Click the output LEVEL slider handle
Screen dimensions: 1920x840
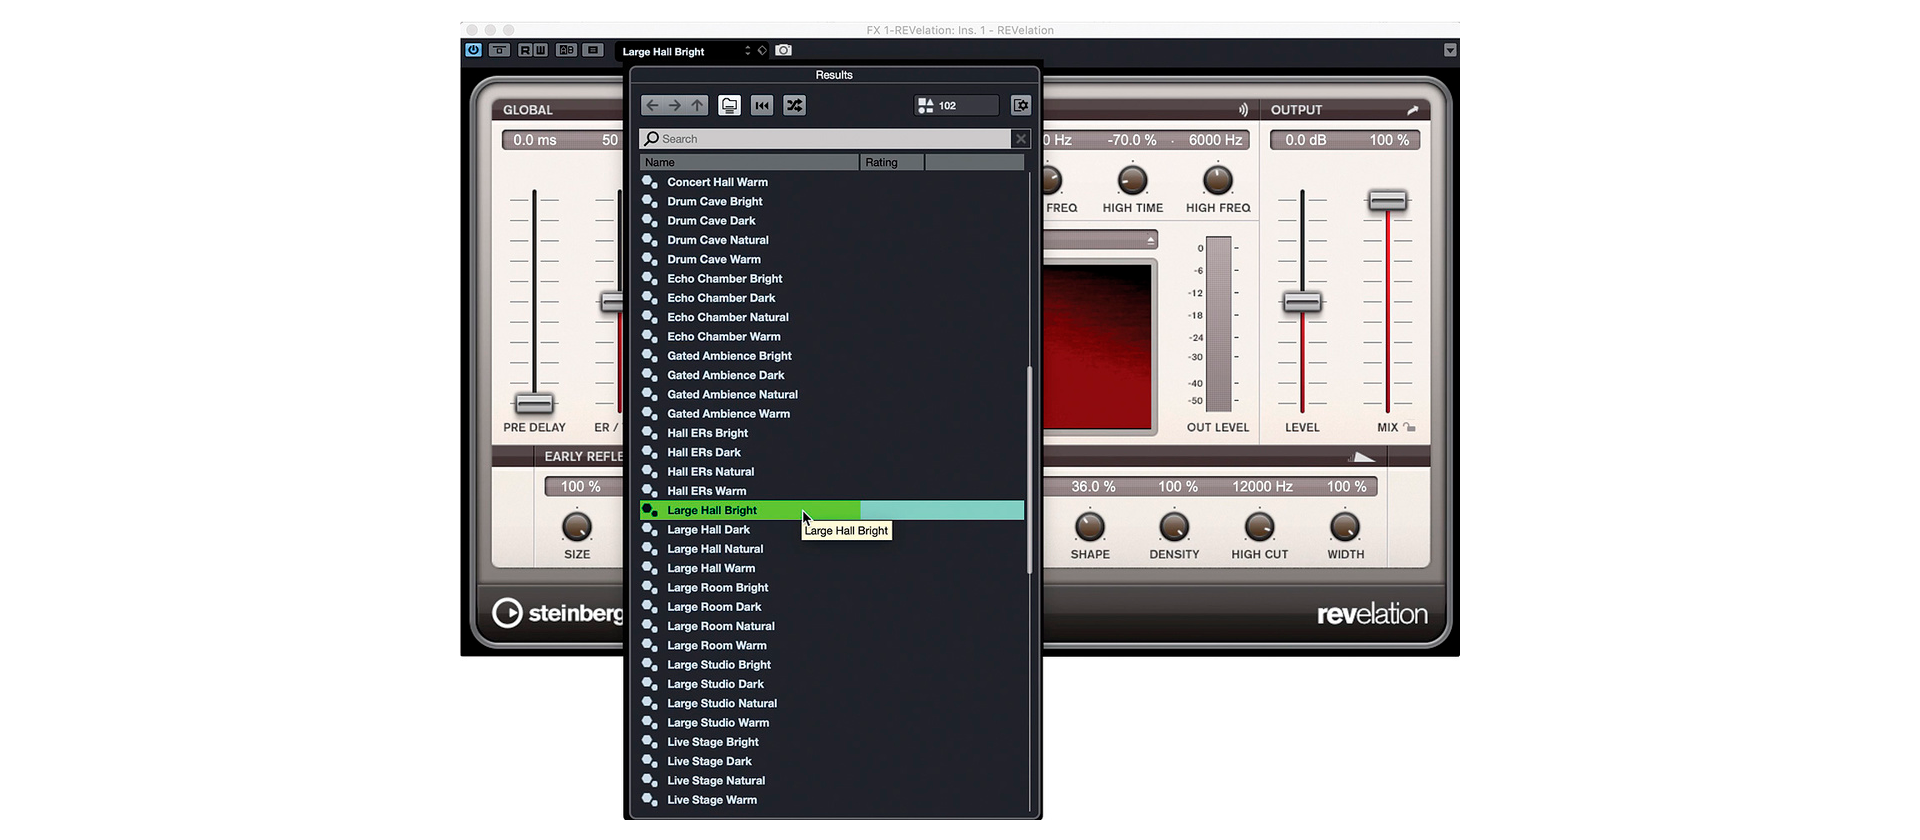[1302, 302]
